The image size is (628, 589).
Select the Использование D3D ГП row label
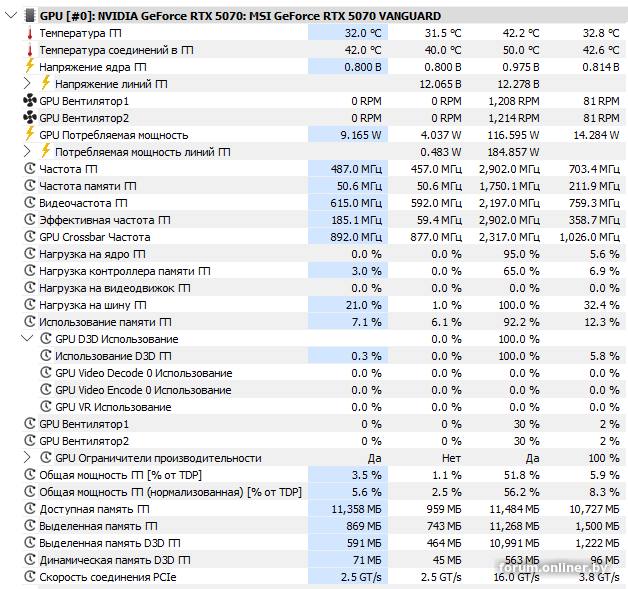point(113,356)
